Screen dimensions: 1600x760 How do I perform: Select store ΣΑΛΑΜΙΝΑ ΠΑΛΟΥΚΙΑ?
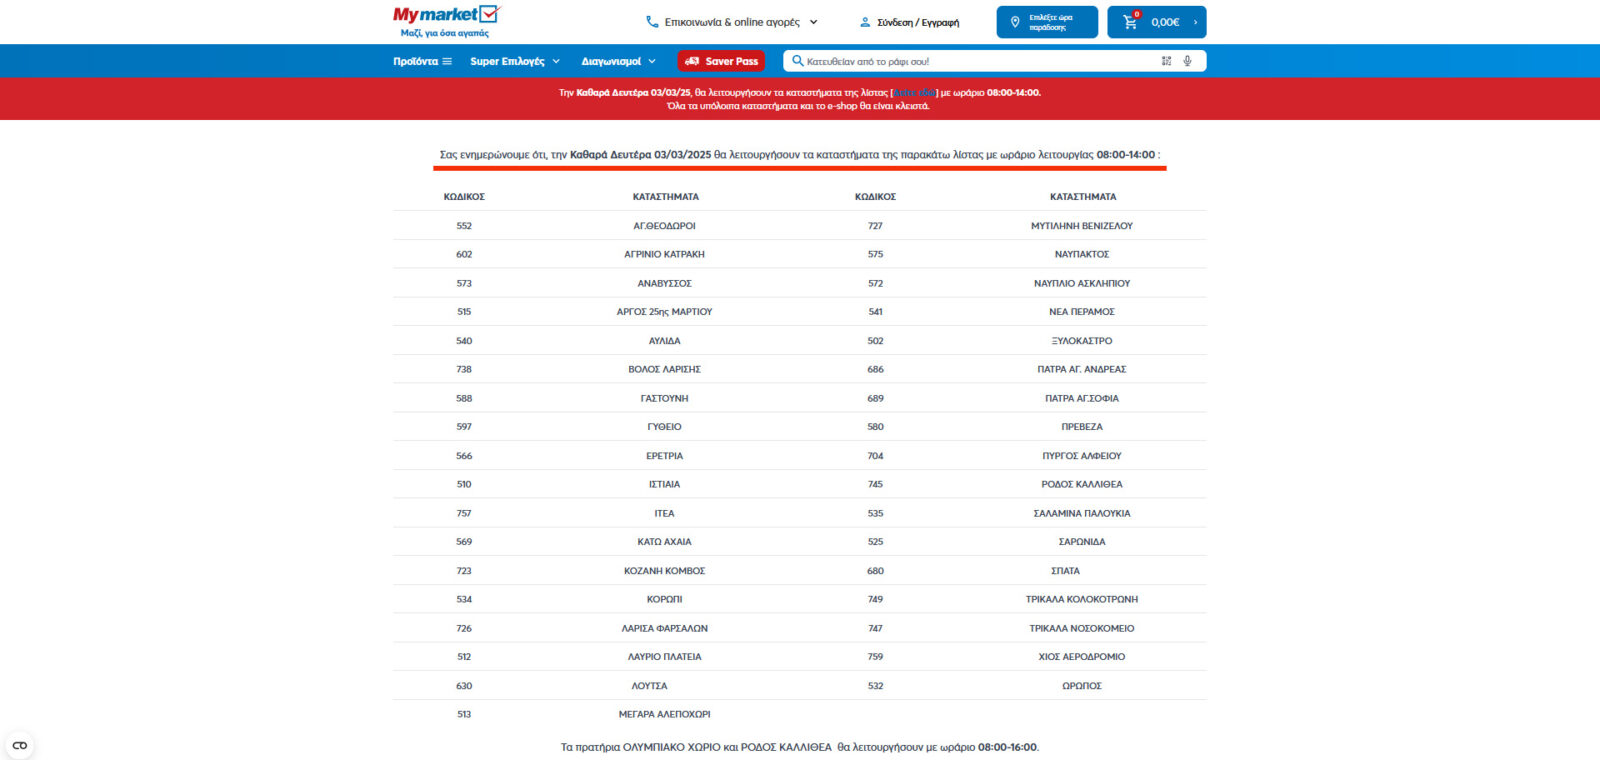(x=1082, y=513)
